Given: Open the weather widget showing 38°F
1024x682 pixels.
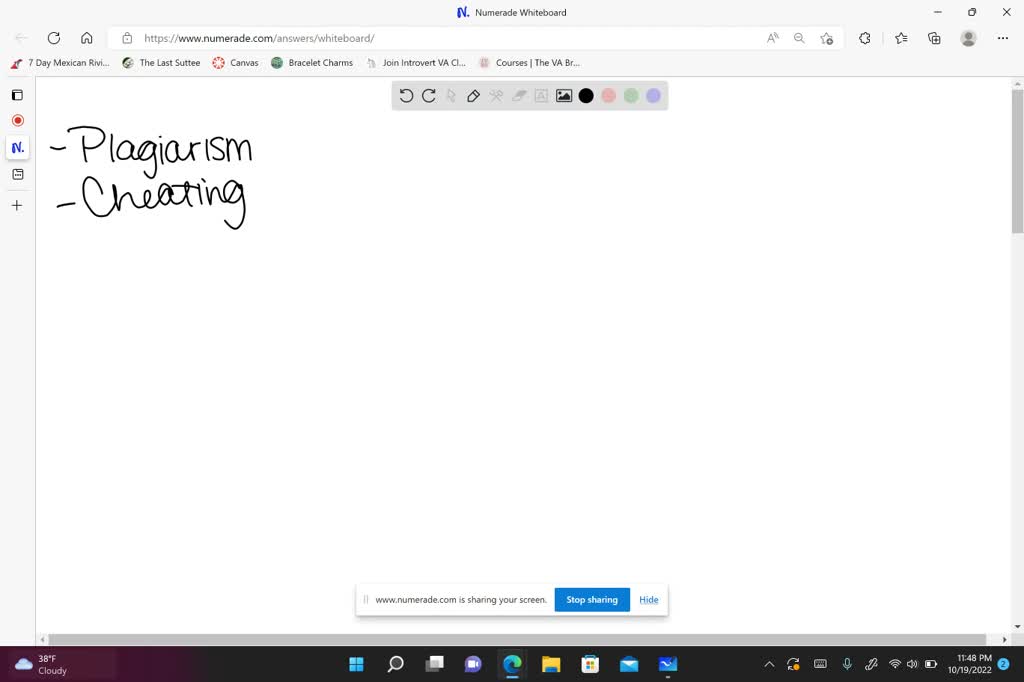Looking at the screenshot, I should click(x=42, y=664).
